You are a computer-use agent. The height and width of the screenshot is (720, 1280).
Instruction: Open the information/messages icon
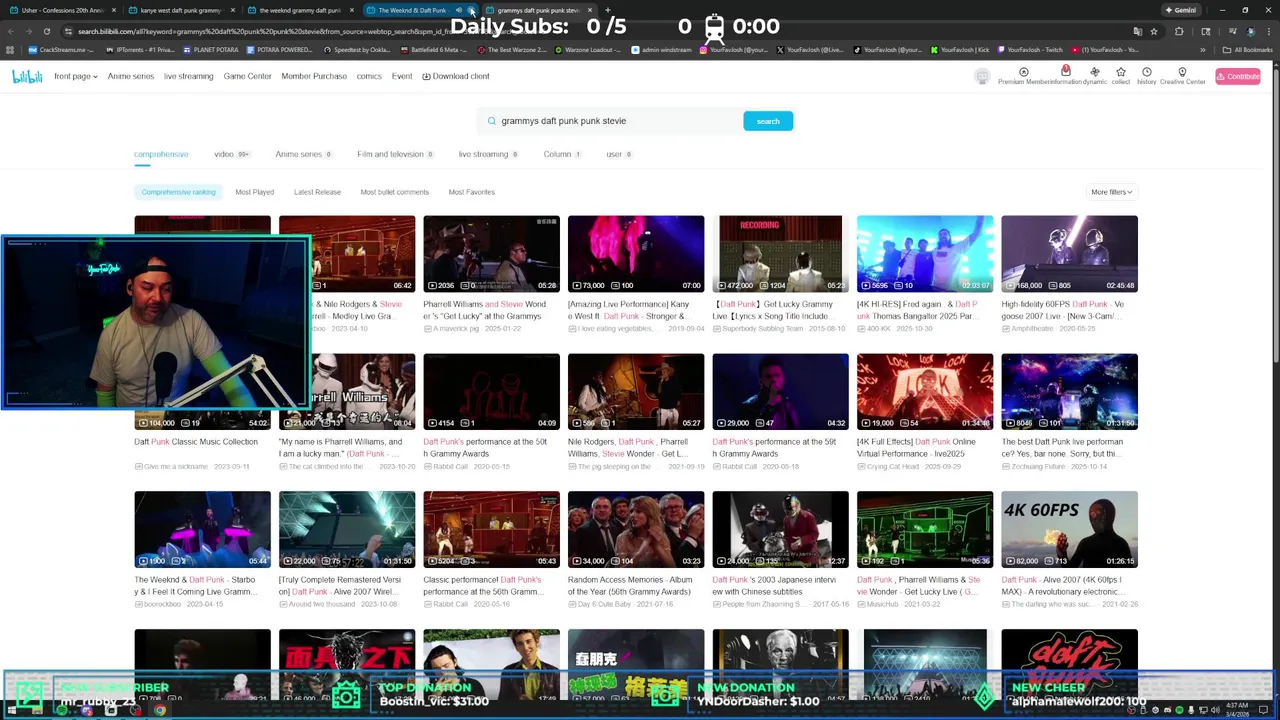click(x=1065, y=72)
